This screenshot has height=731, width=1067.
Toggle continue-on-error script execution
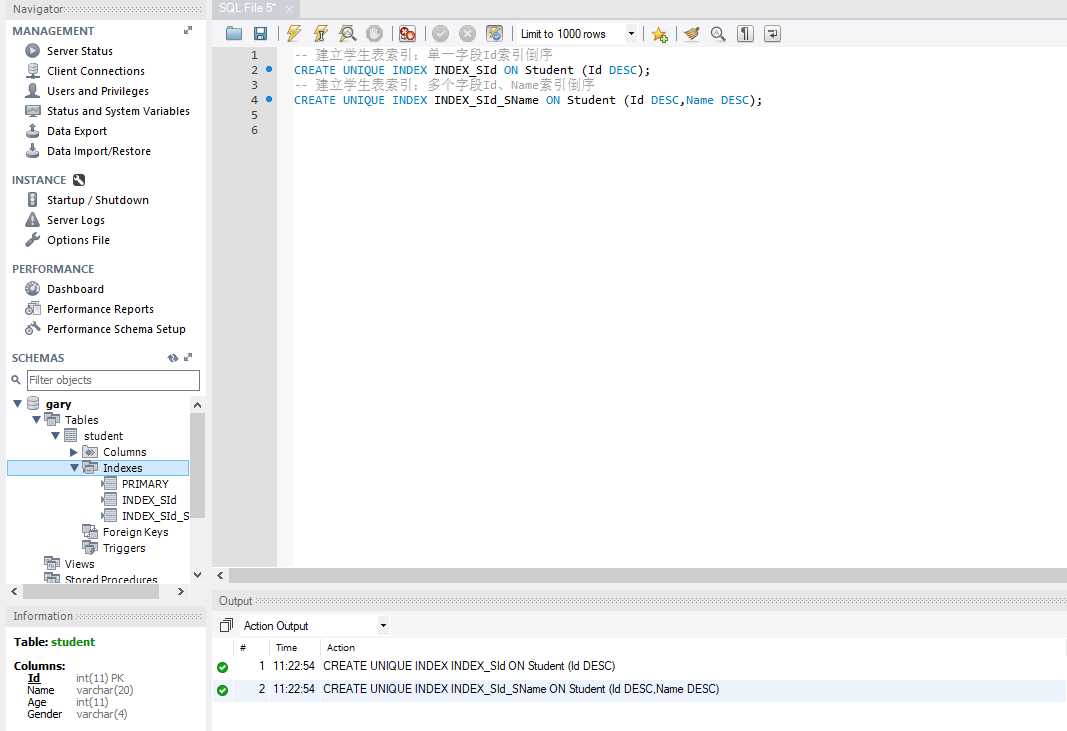[x=408, y=33]
